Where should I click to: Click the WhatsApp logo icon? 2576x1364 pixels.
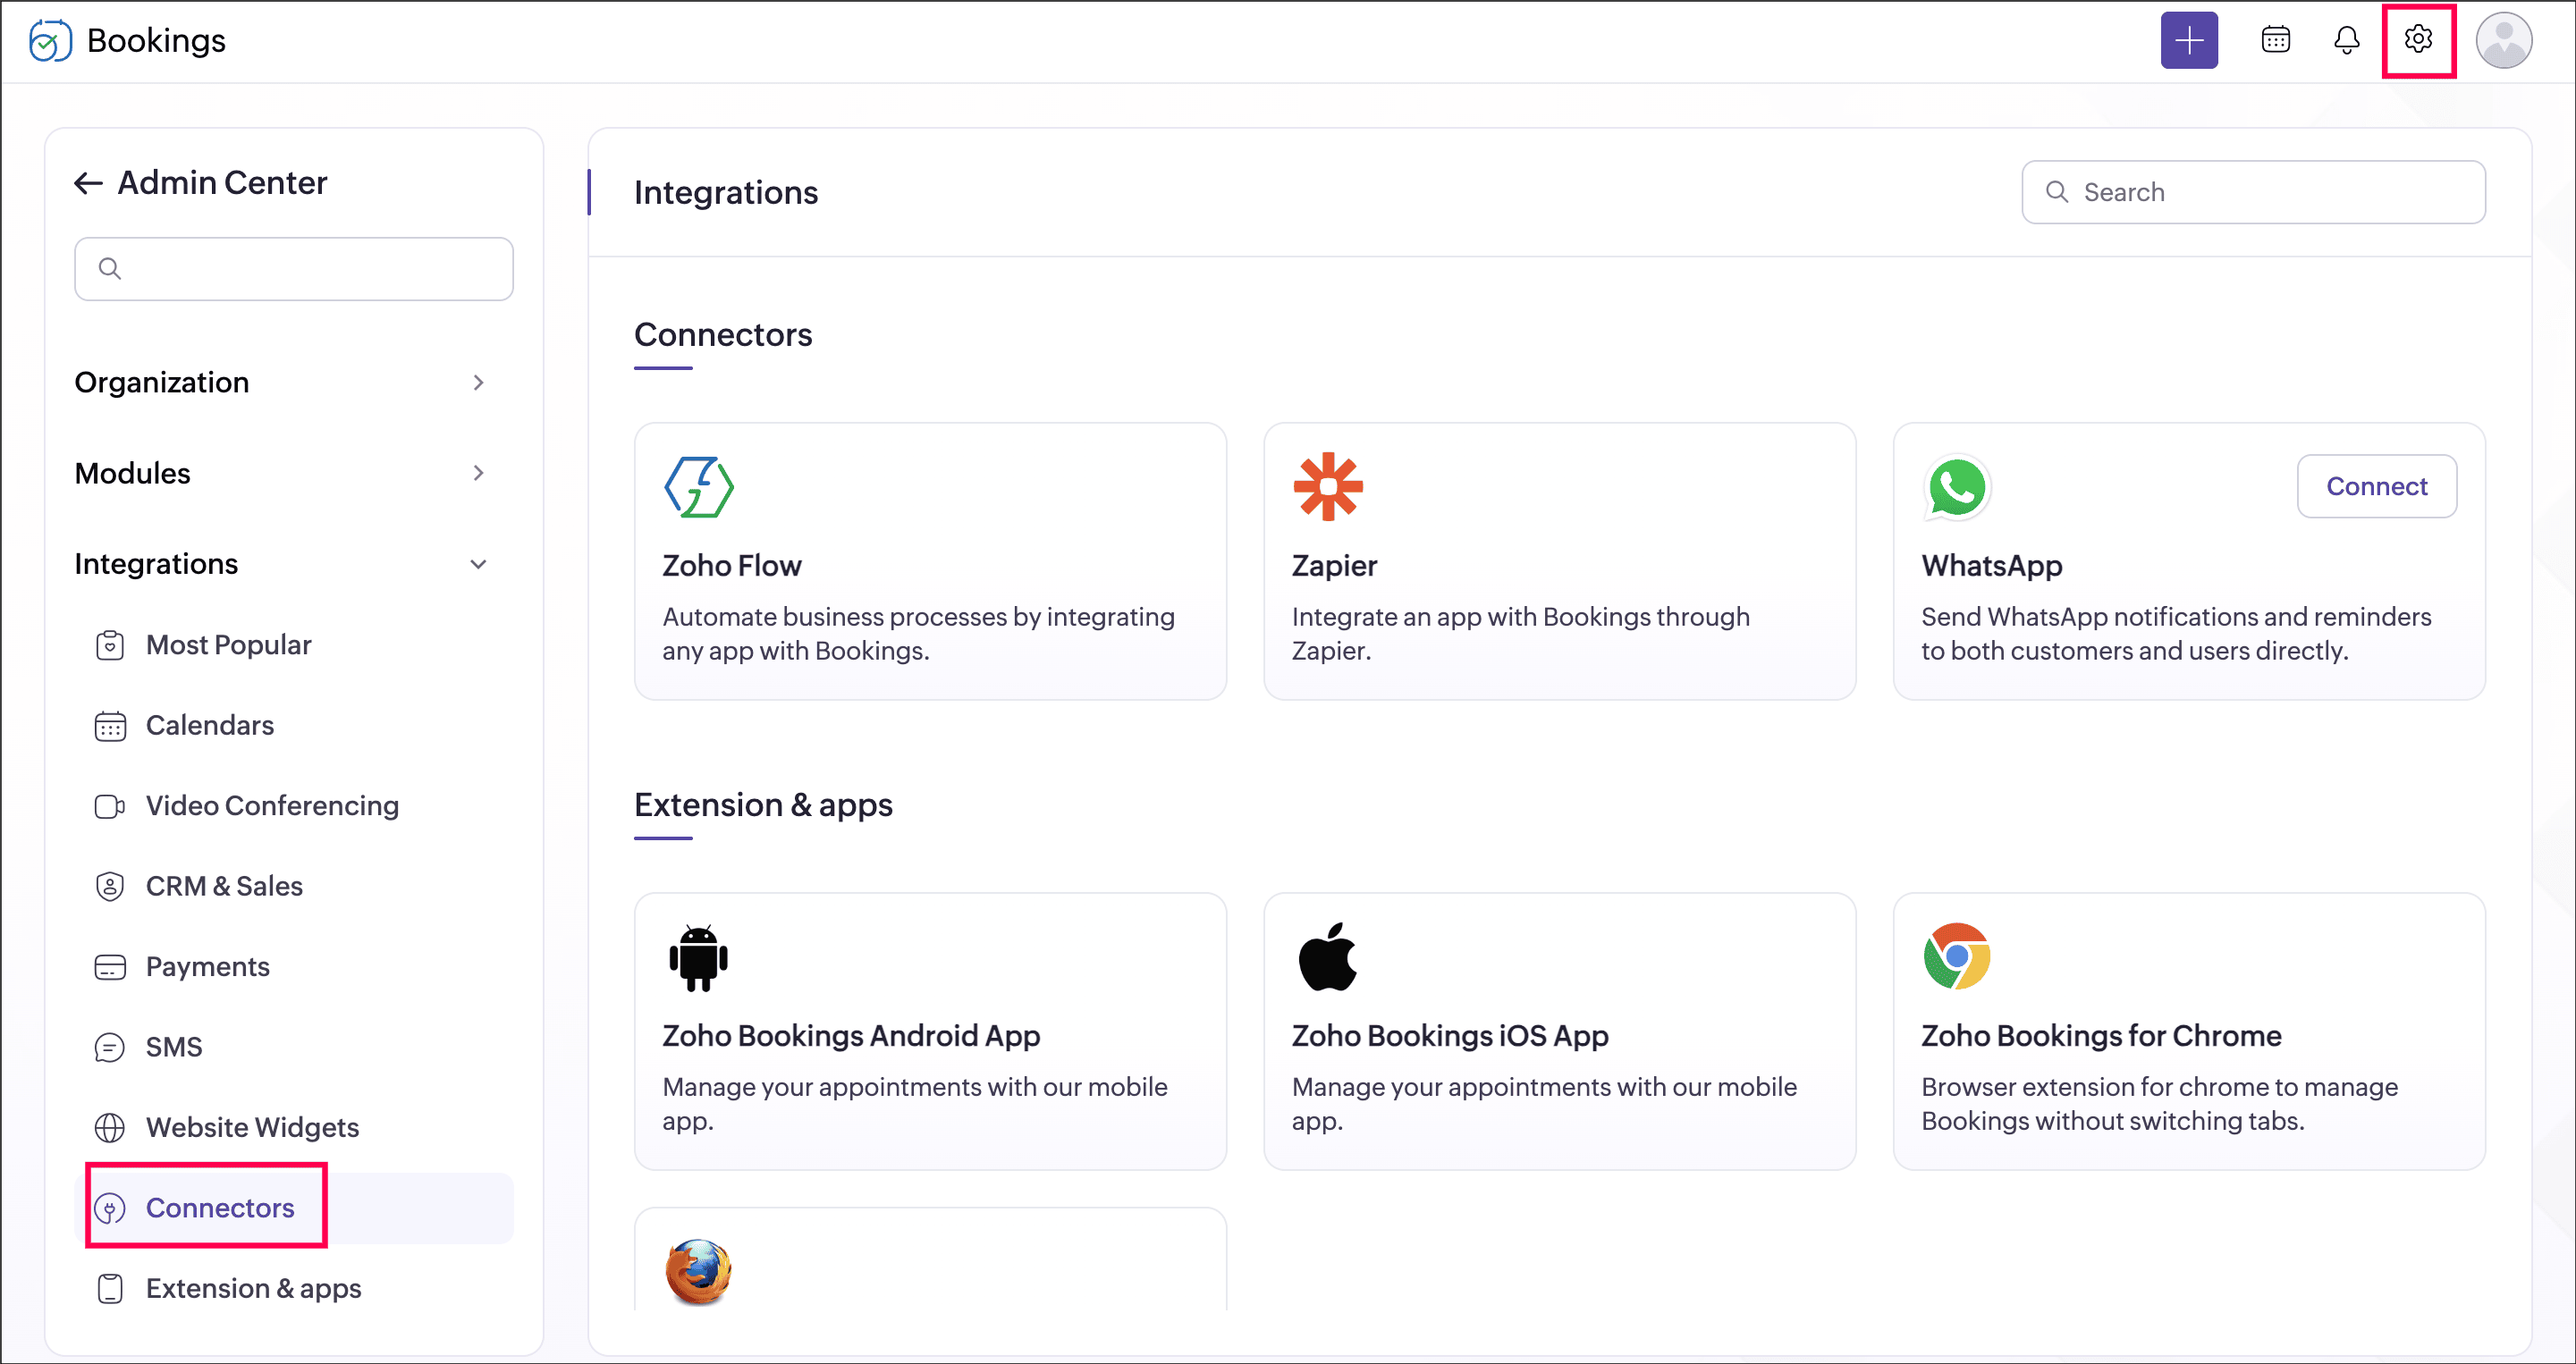(x=1956, y=487)
